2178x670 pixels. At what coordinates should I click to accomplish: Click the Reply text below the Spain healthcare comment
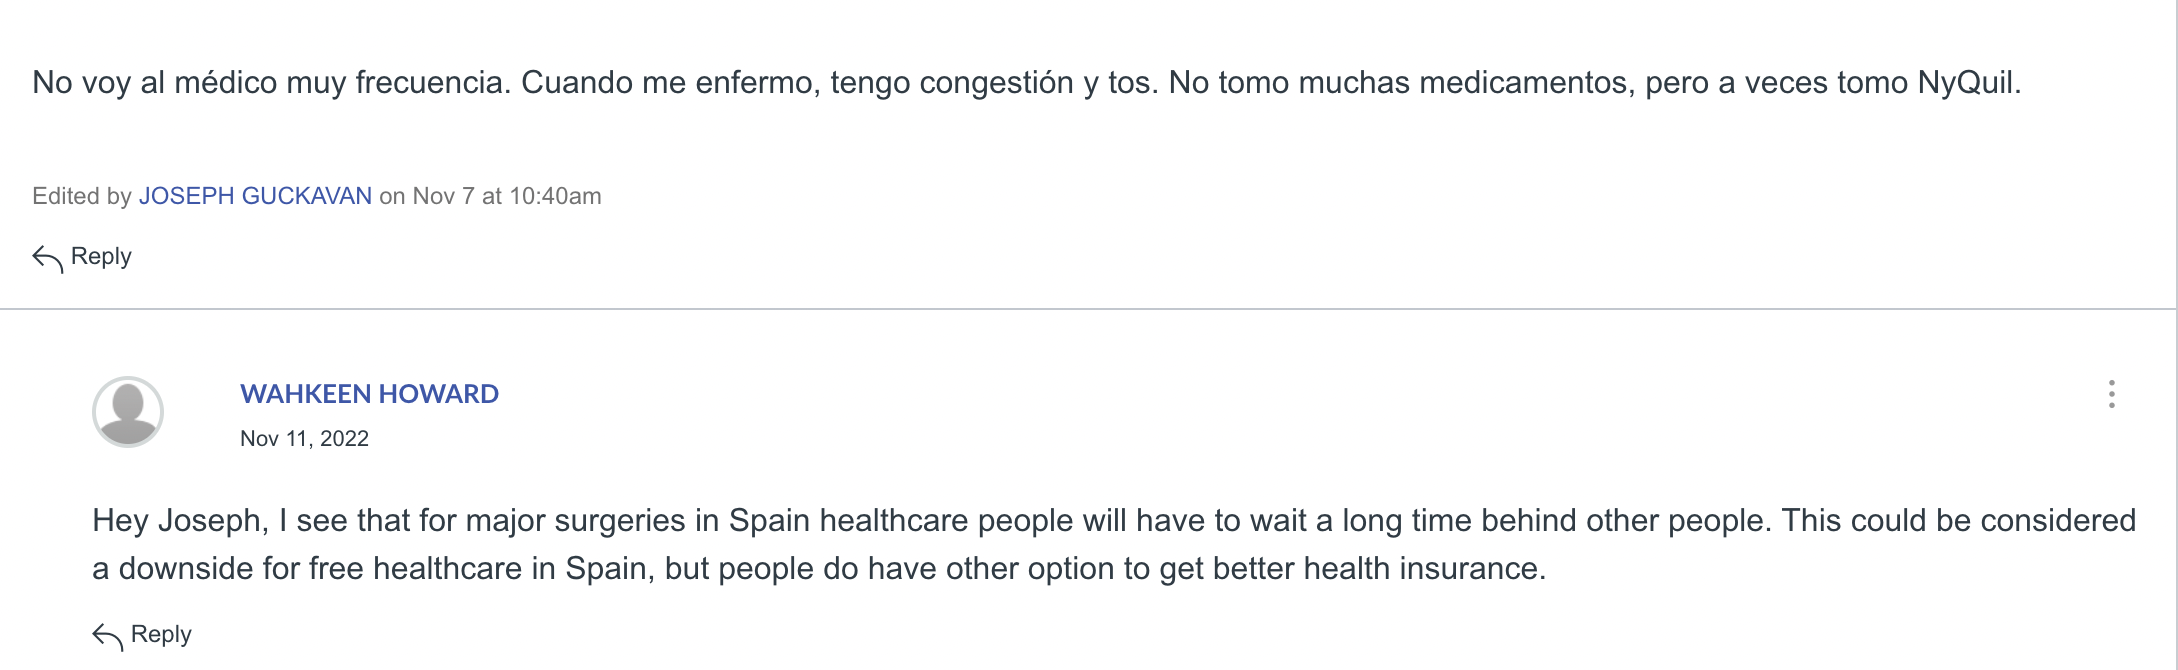click(161, 635)
